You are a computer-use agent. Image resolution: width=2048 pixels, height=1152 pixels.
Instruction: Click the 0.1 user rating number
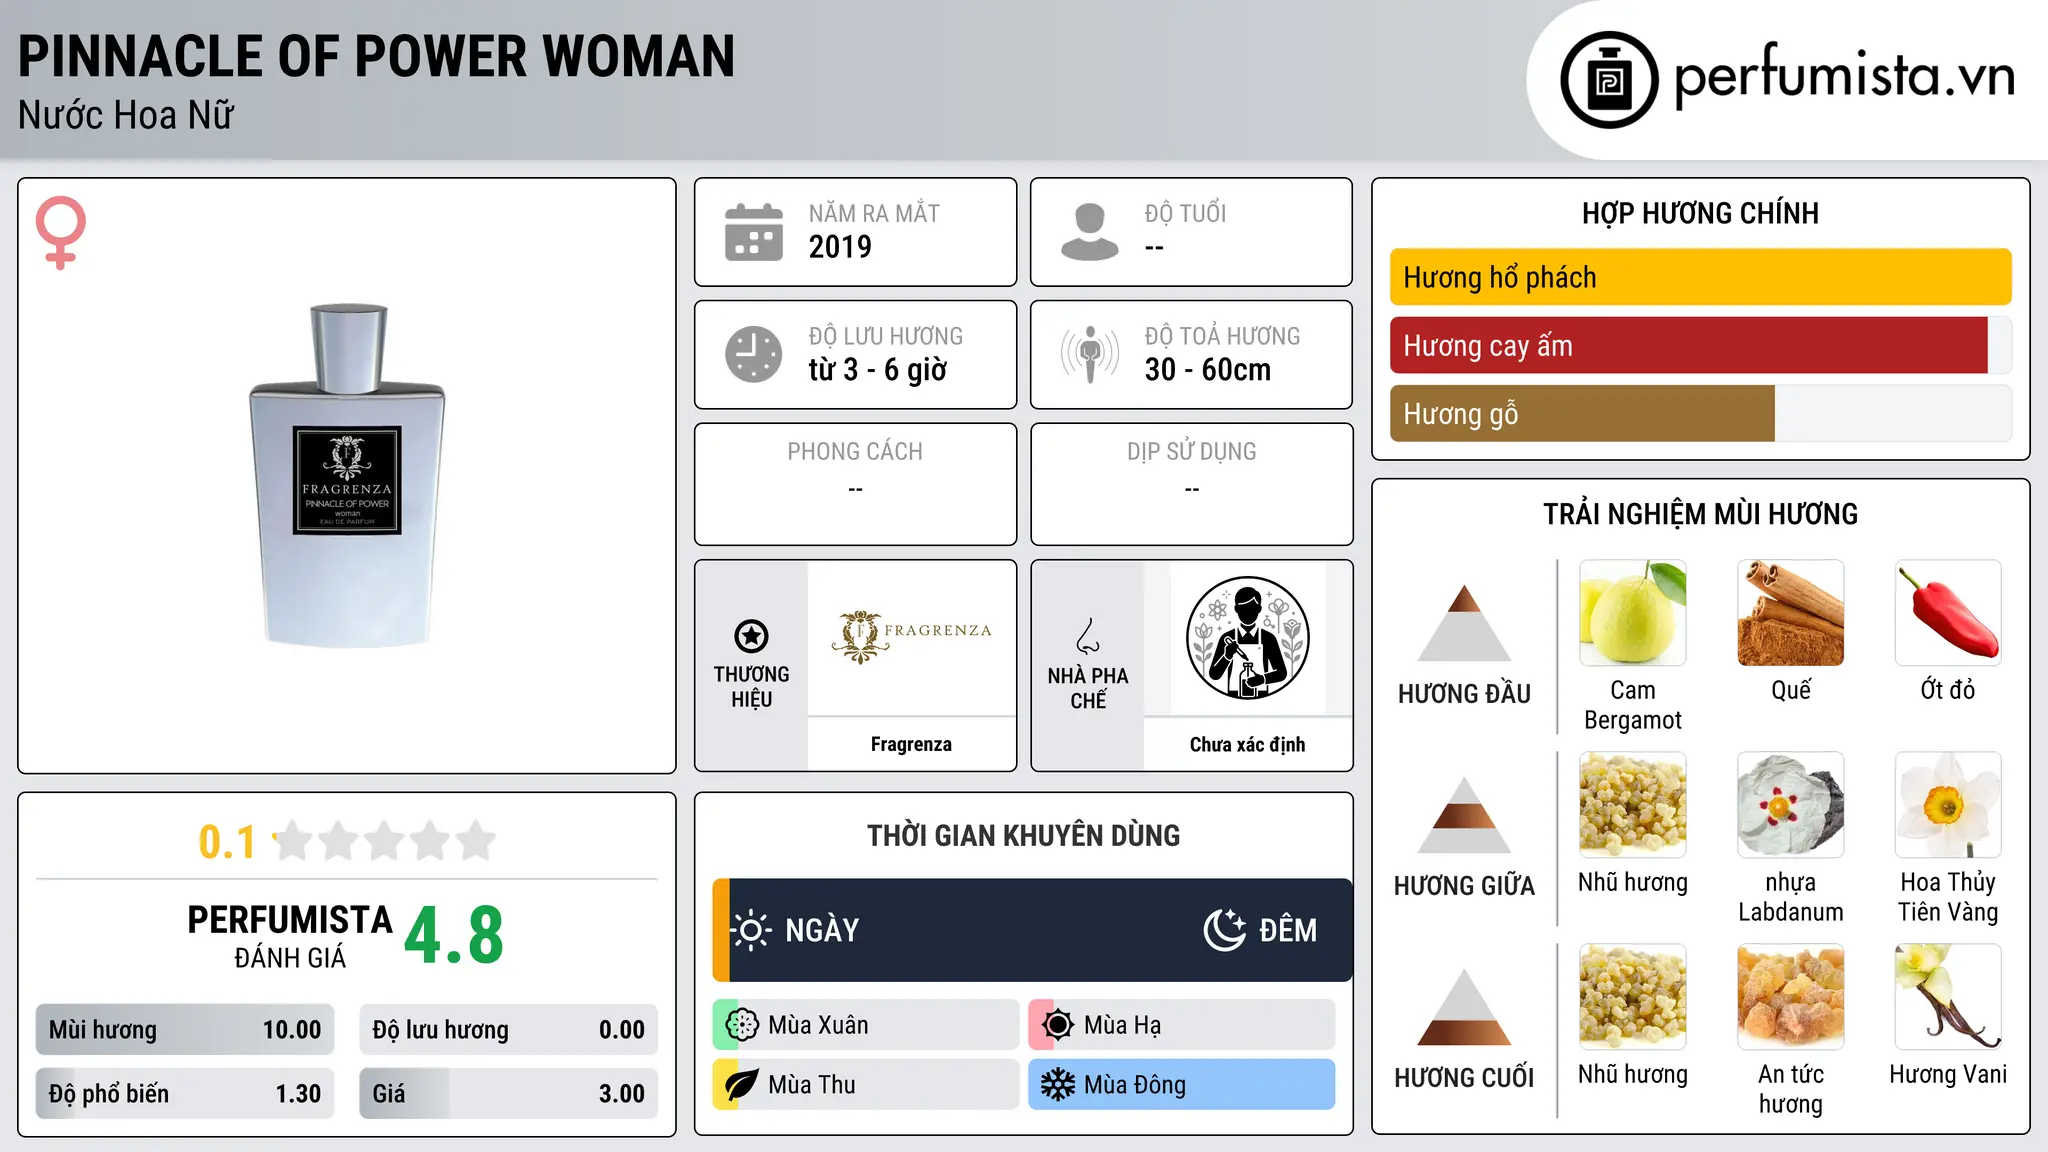click(227, 842)
